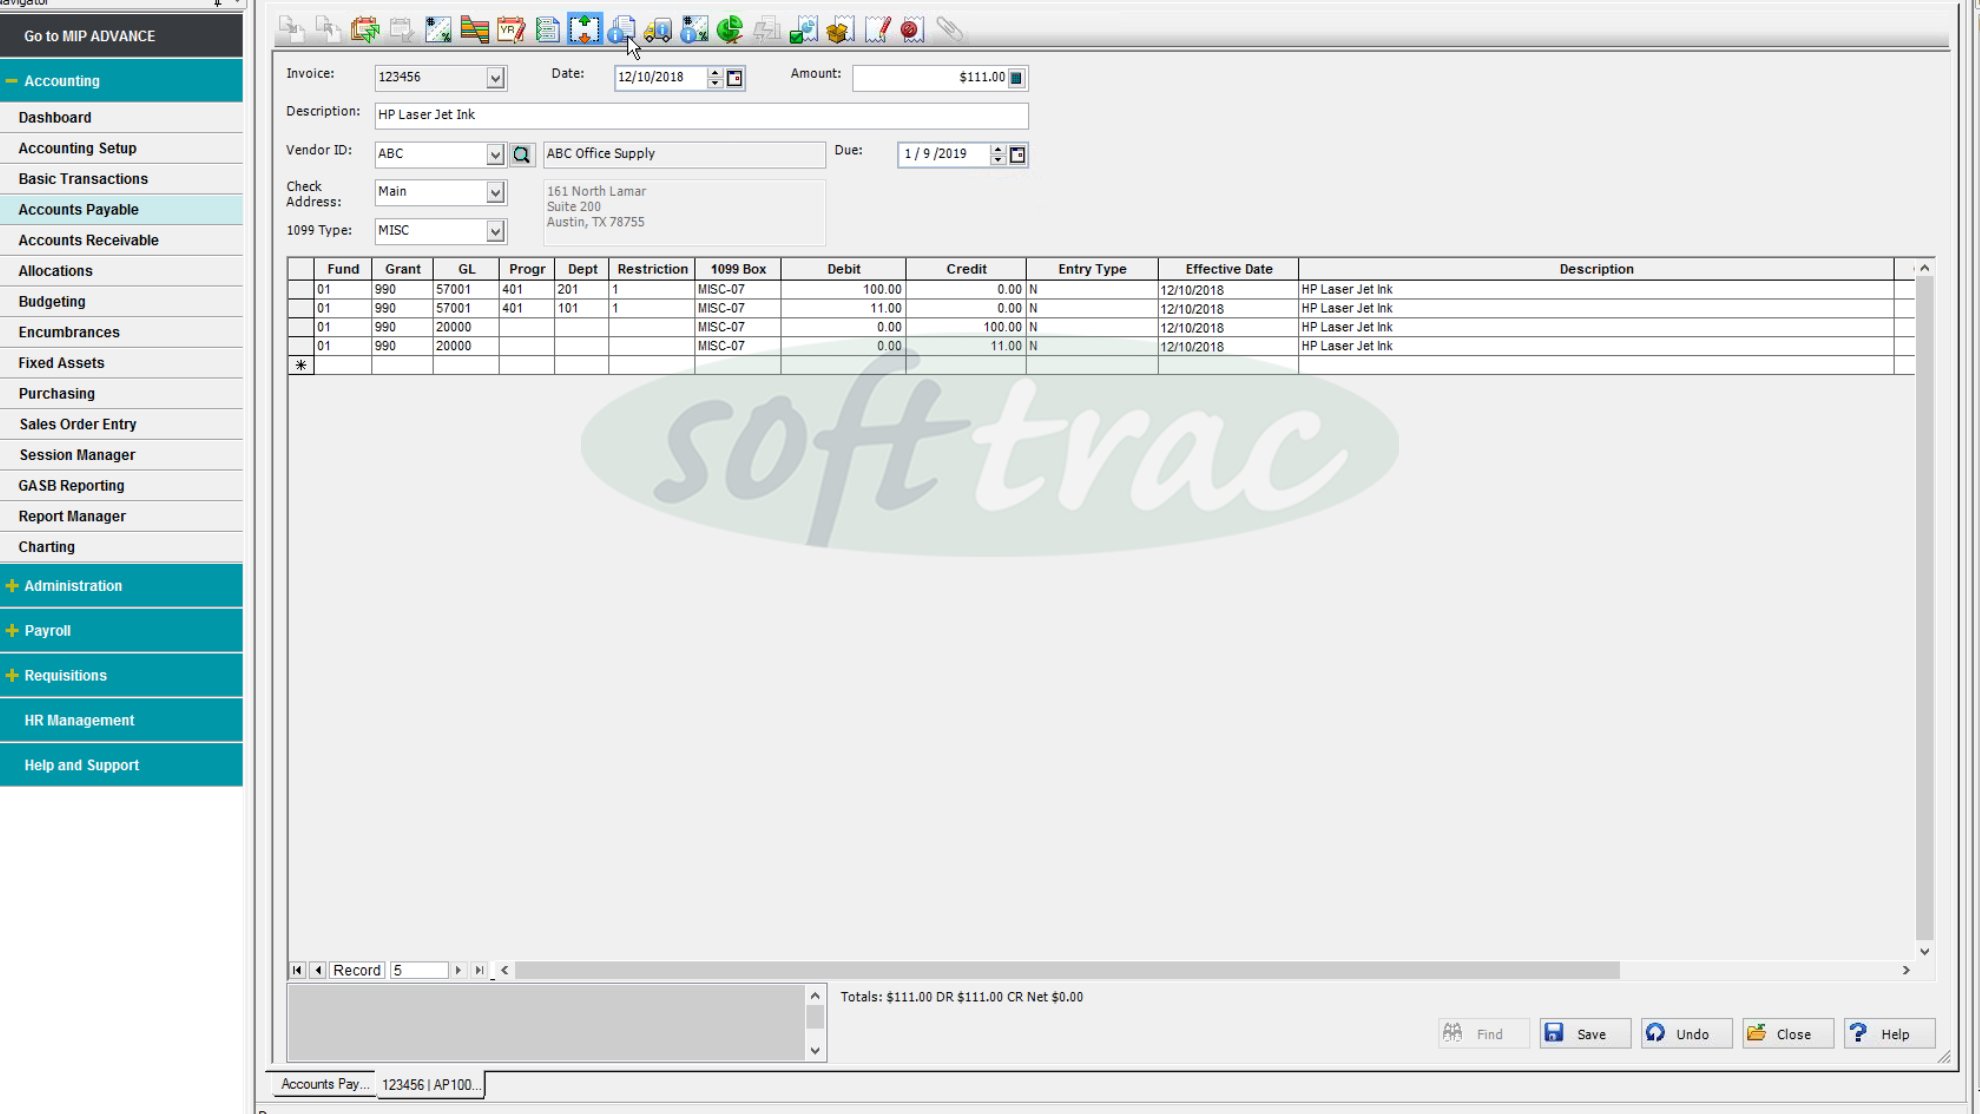Open Report Manager in the navigator
This screenshot has height=1114, width=1980.
121,516
